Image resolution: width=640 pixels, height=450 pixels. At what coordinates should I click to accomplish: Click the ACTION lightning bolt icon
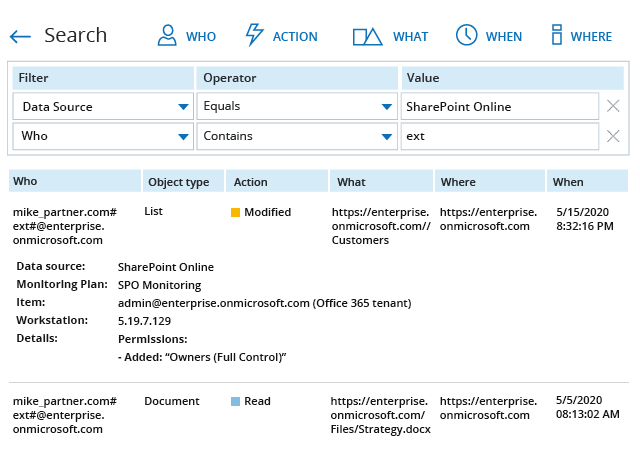[254, 35]
